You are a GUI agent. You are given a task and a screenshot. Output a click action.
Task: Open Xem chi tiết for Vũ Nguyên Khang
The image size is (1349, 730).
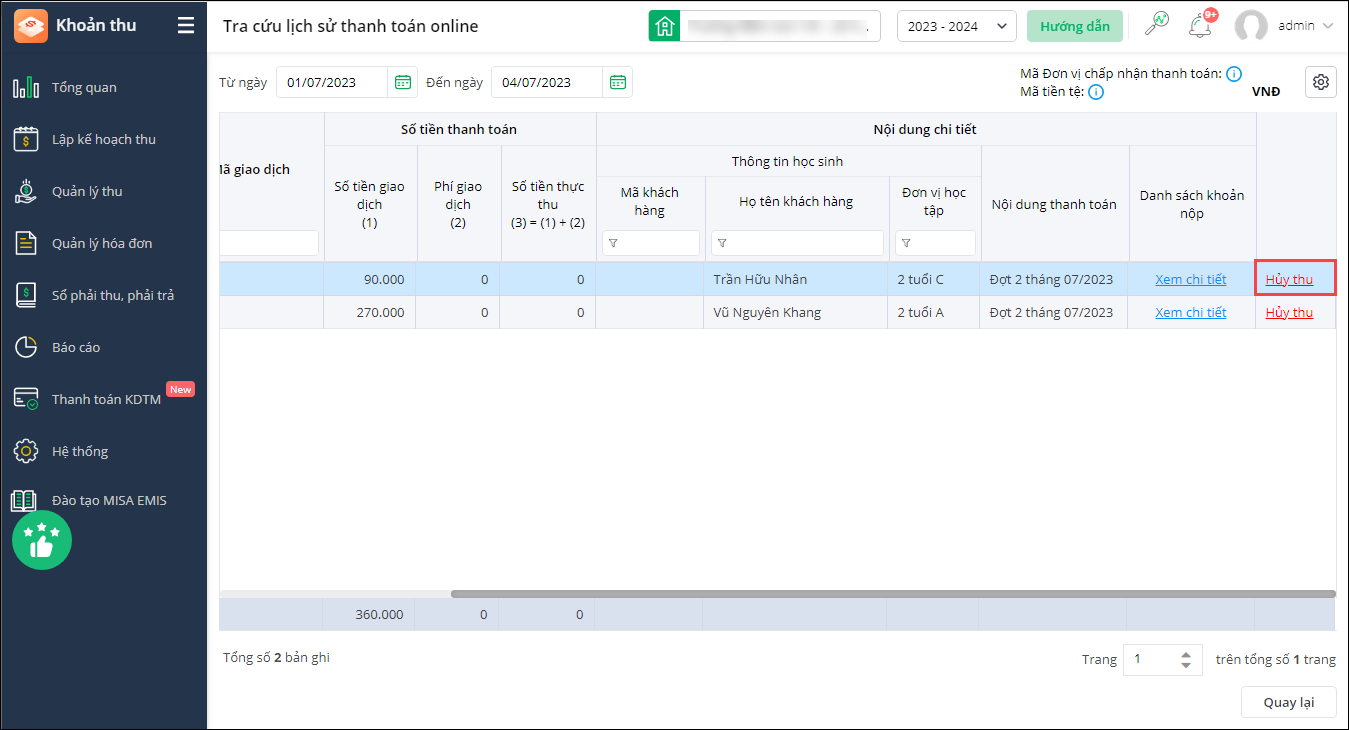click(x=1190, y=313)
